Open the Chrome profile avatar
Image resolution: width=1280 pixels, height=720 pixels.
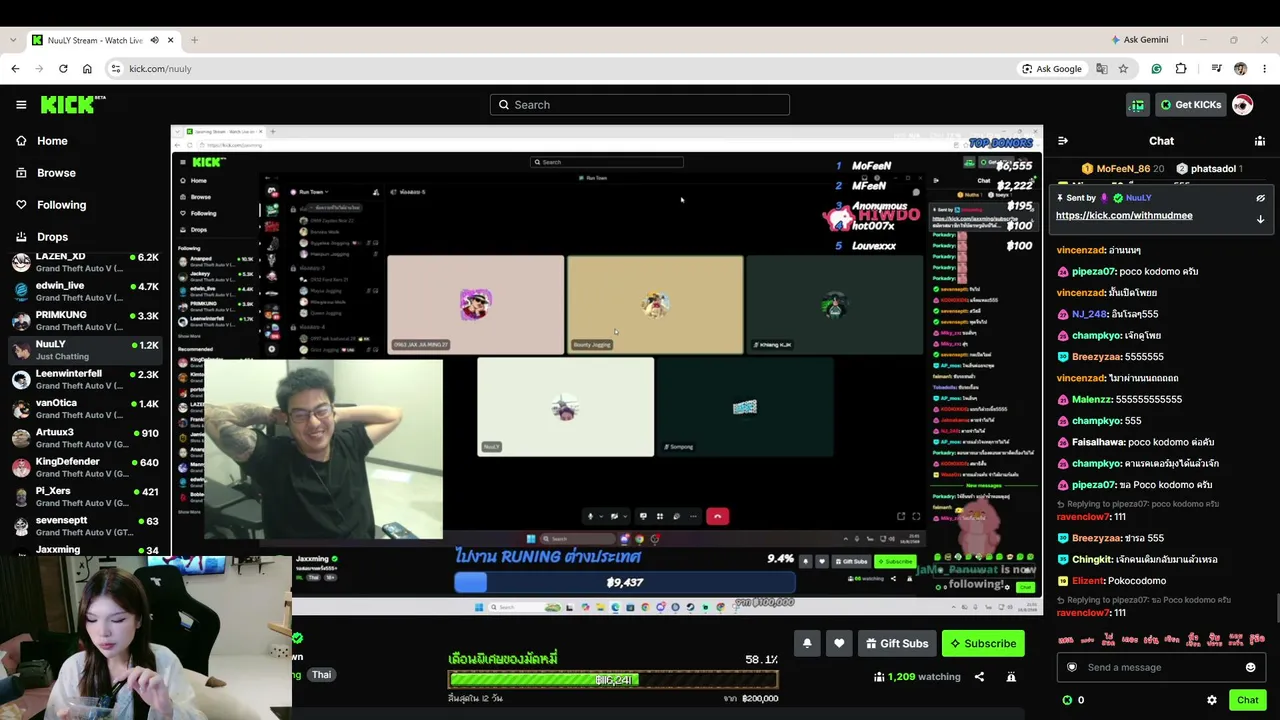click(1240, 69)
